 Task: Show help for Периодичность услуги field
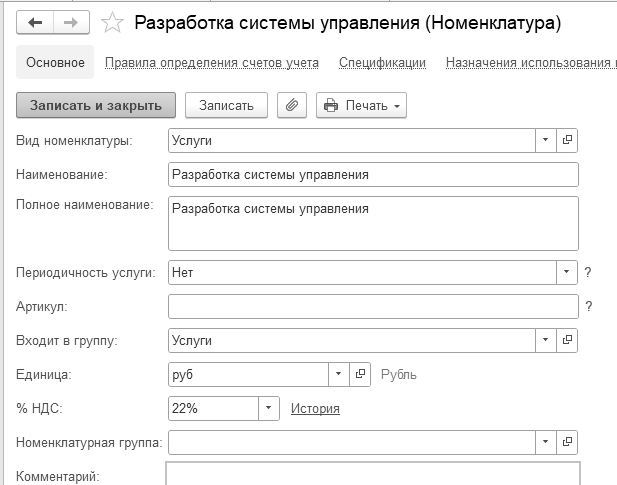pos(588,272)
